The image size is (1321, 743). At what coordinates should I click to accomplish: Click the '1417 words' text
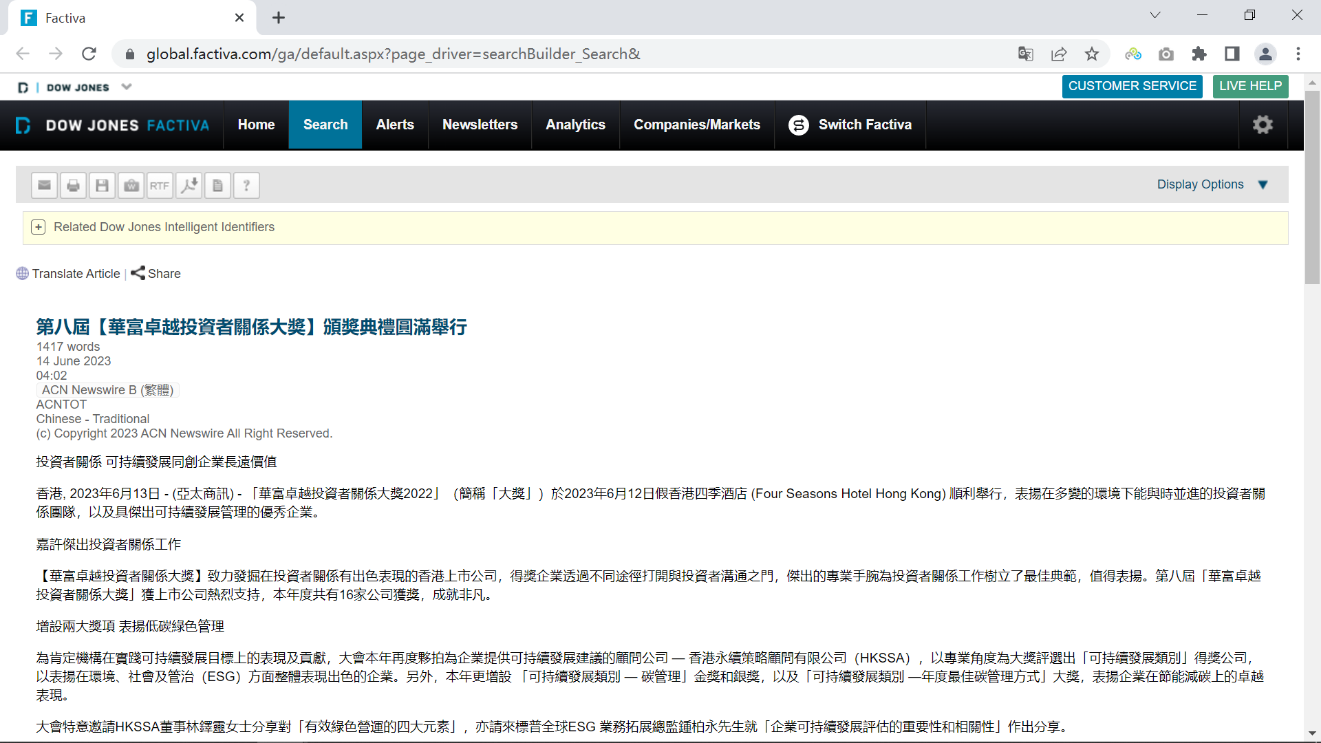[68, 347]
